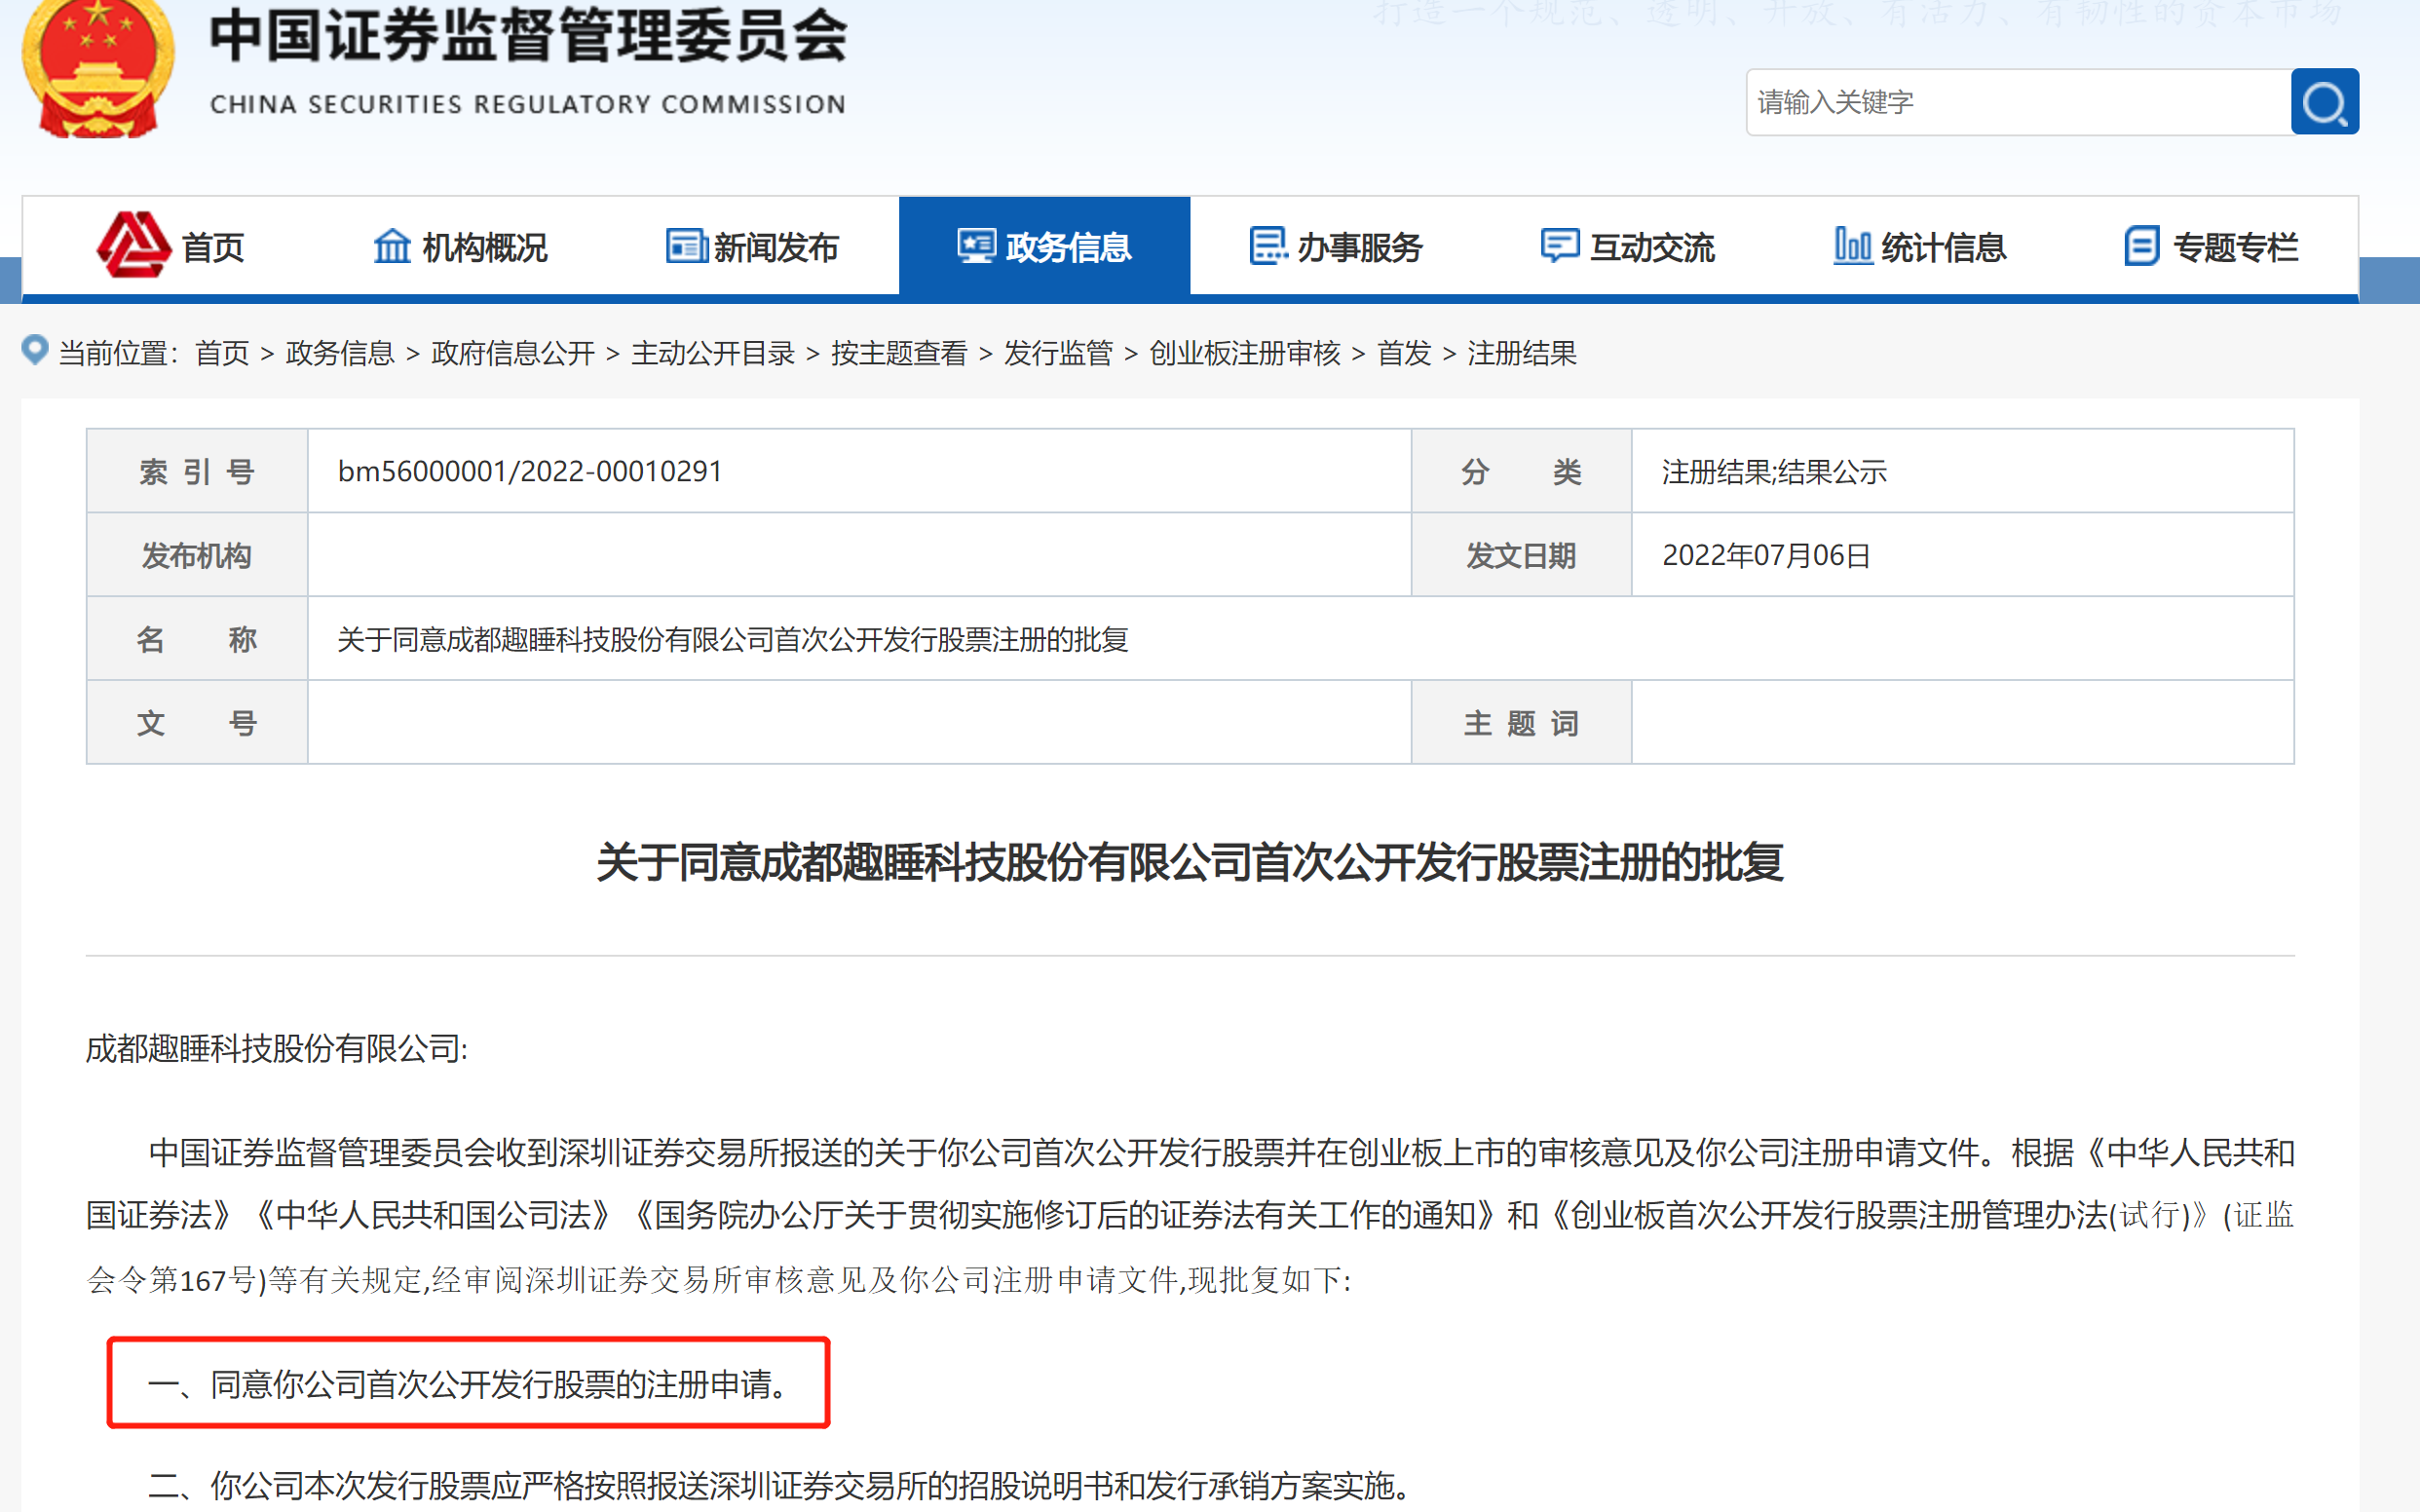Open the 统计信息 navigation tab
Screen dimensions: 2420x1512
pyautogui.click(x=1920, y=246)
